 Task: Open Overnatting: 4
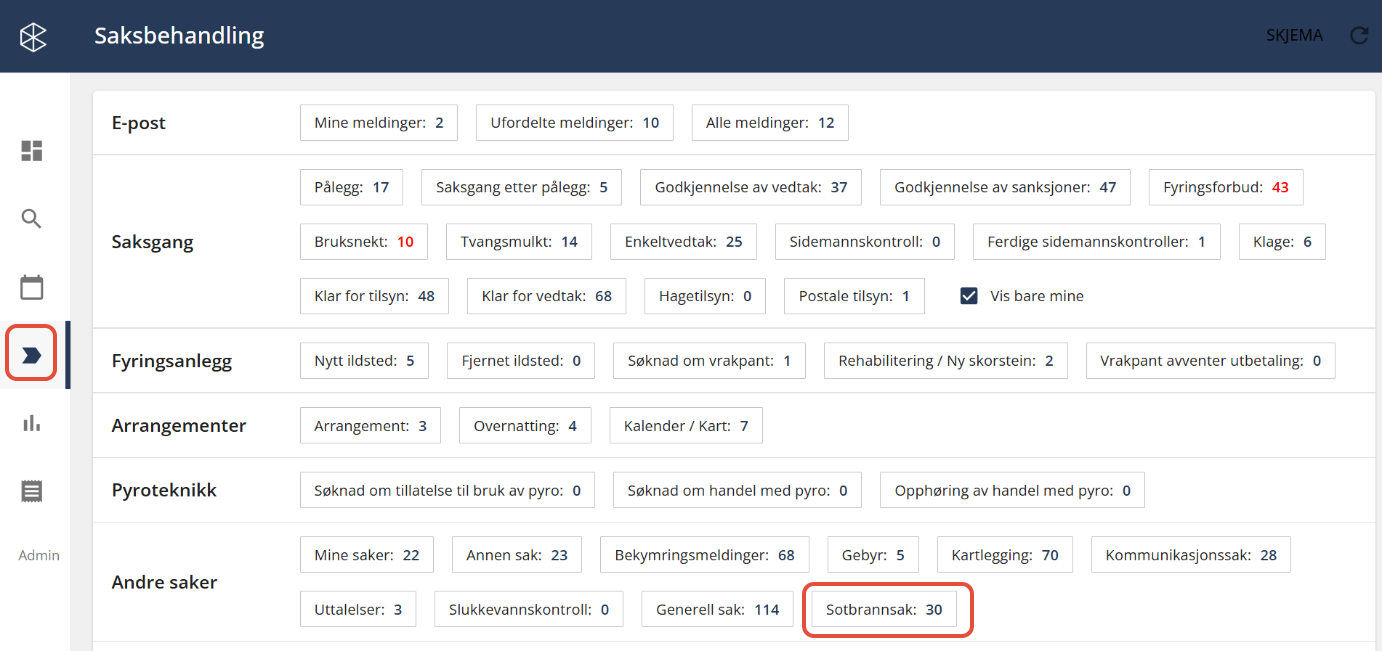(x=525, y=426)
